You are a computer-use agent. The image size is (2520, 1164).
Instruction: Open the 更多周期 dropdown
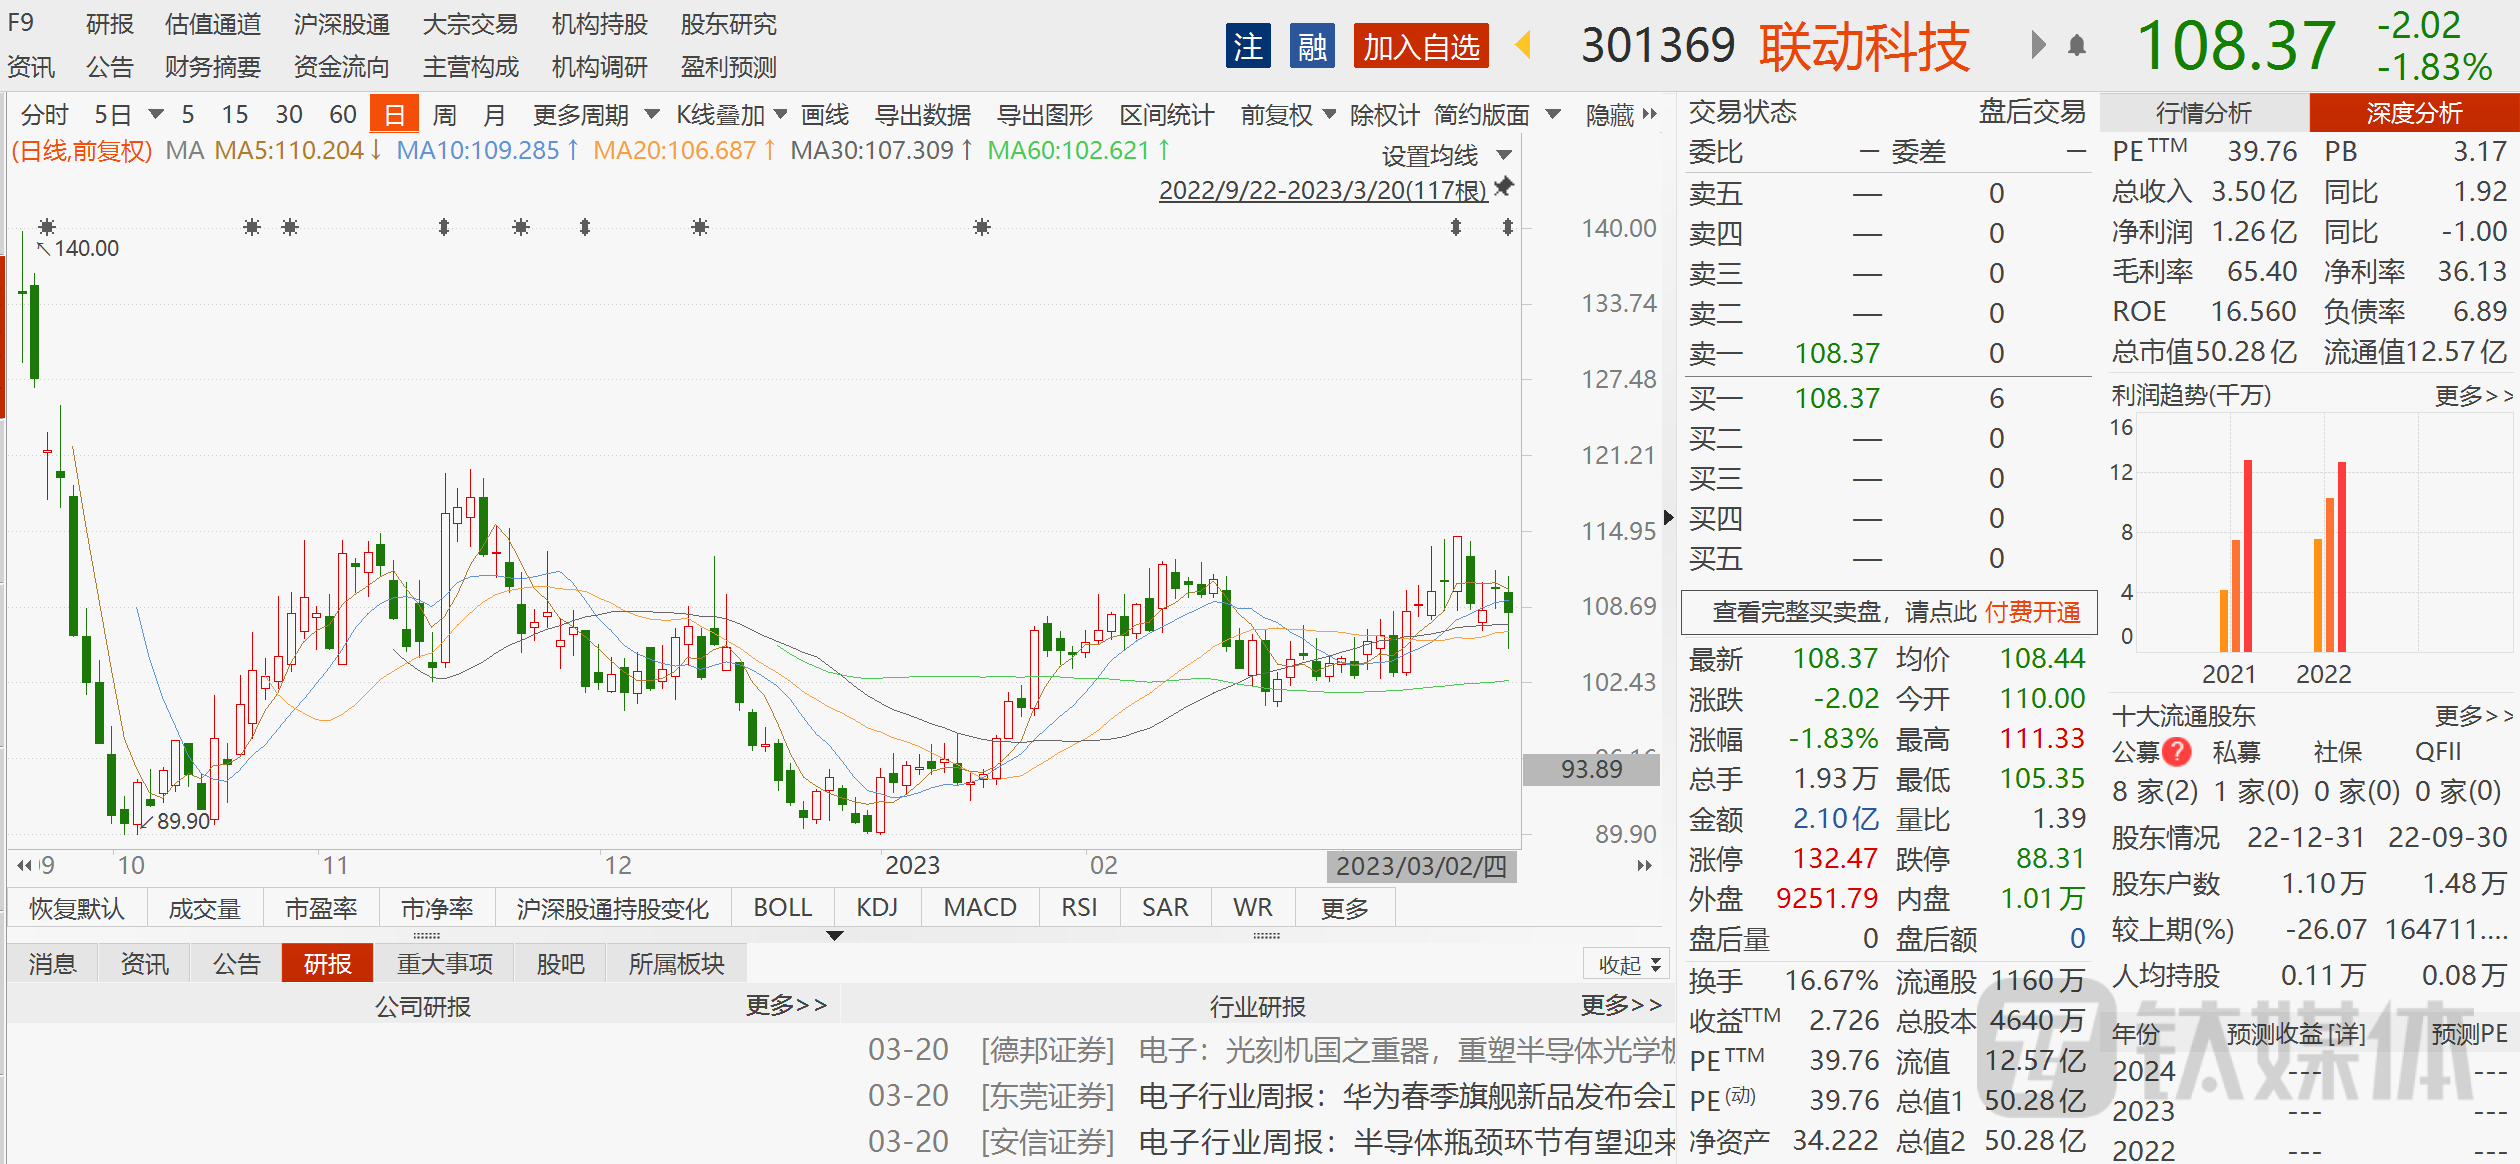596,115
